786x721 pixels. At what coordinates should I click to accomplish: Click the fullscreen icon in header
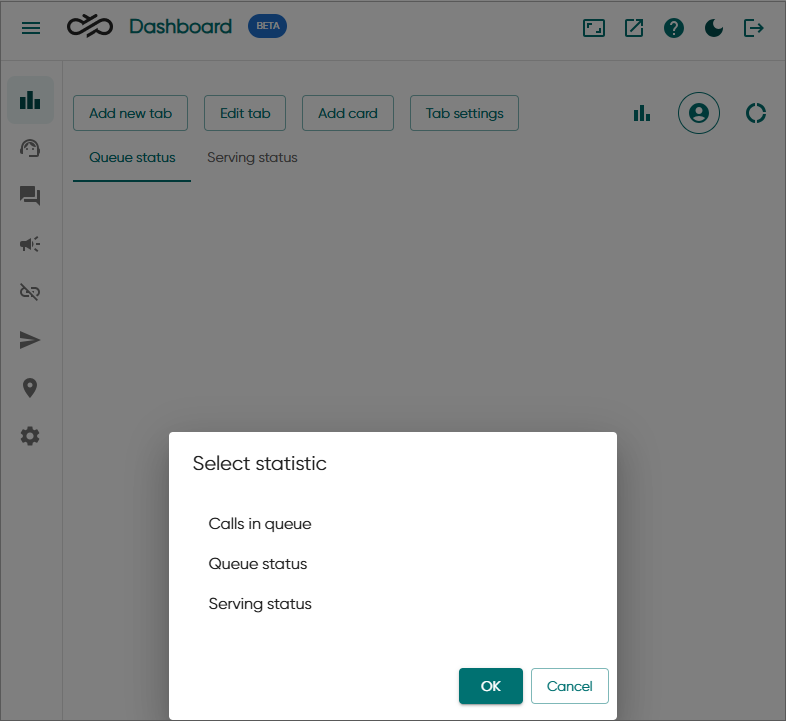[x=594, y=28]
